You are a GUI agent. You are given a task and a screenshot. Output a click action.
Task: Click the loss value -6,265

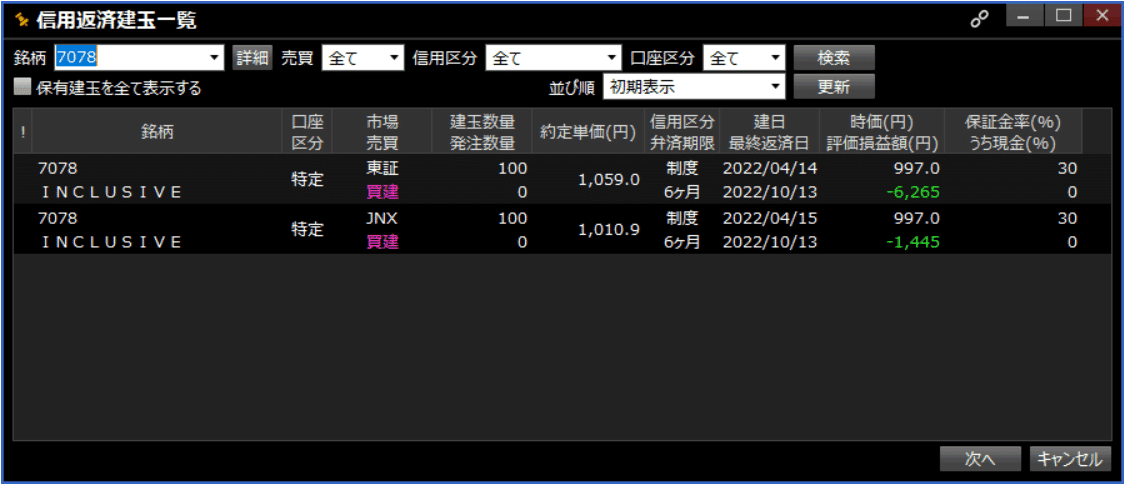pos(912,192)
